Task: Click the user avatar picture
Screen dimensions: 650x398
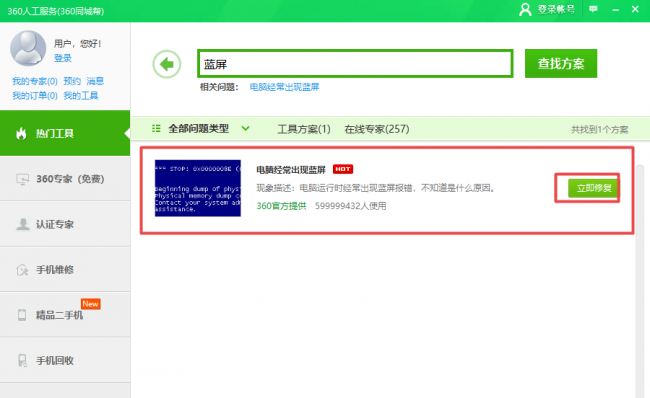Action: [x=28, y=48]
